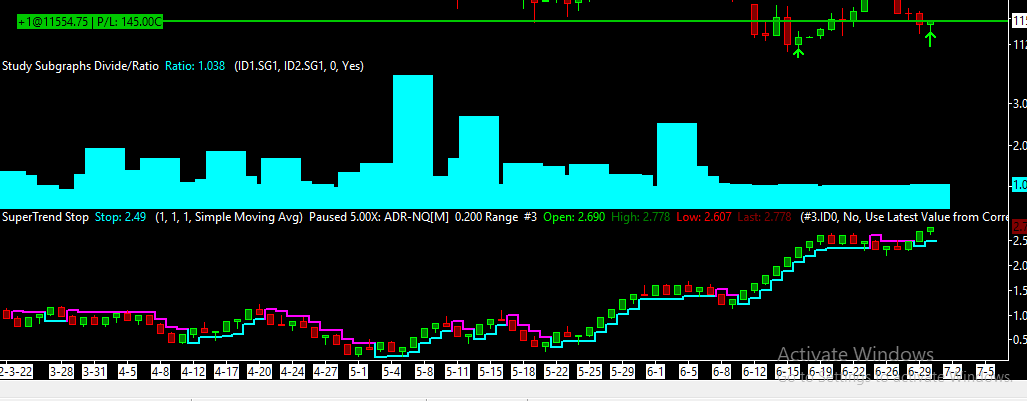Click the 4-17 date label
This screenshot has width=1027, height=401.
[x=227, y=372]
